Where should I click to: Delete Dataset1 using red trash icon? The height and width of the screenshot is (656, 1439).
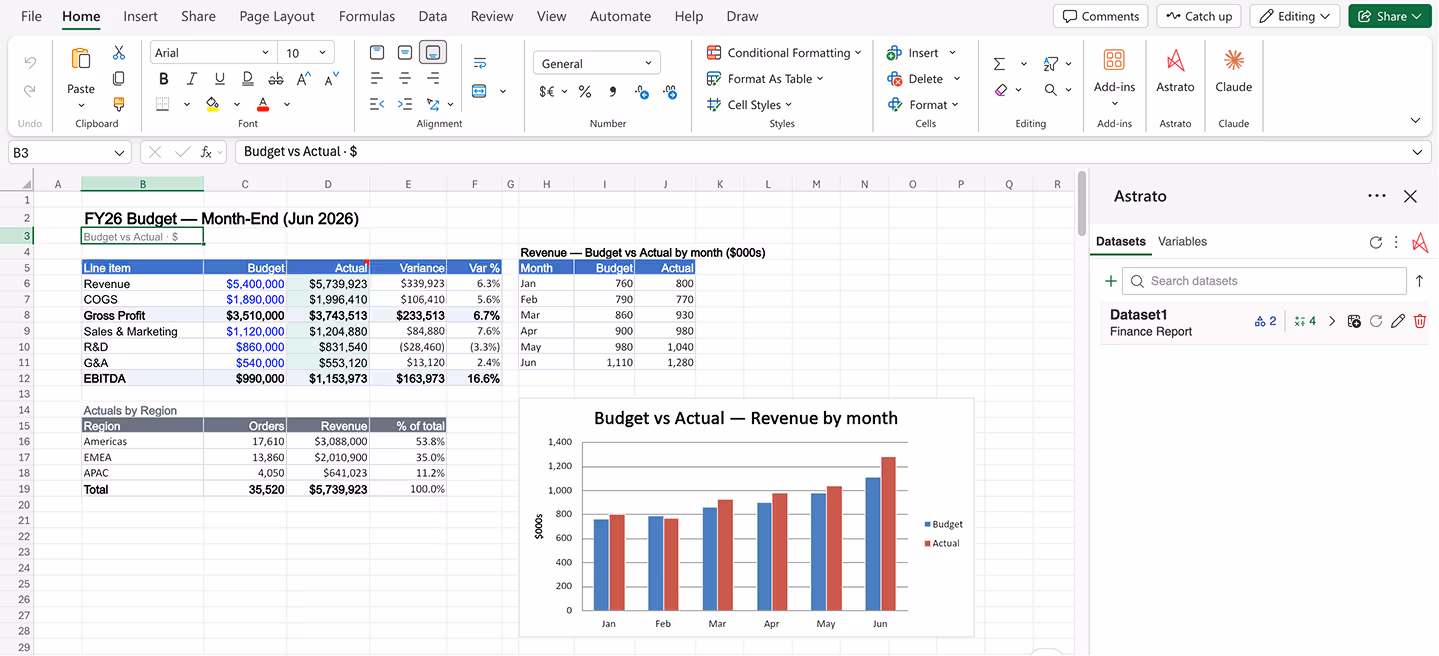[x=1420, y=321]
